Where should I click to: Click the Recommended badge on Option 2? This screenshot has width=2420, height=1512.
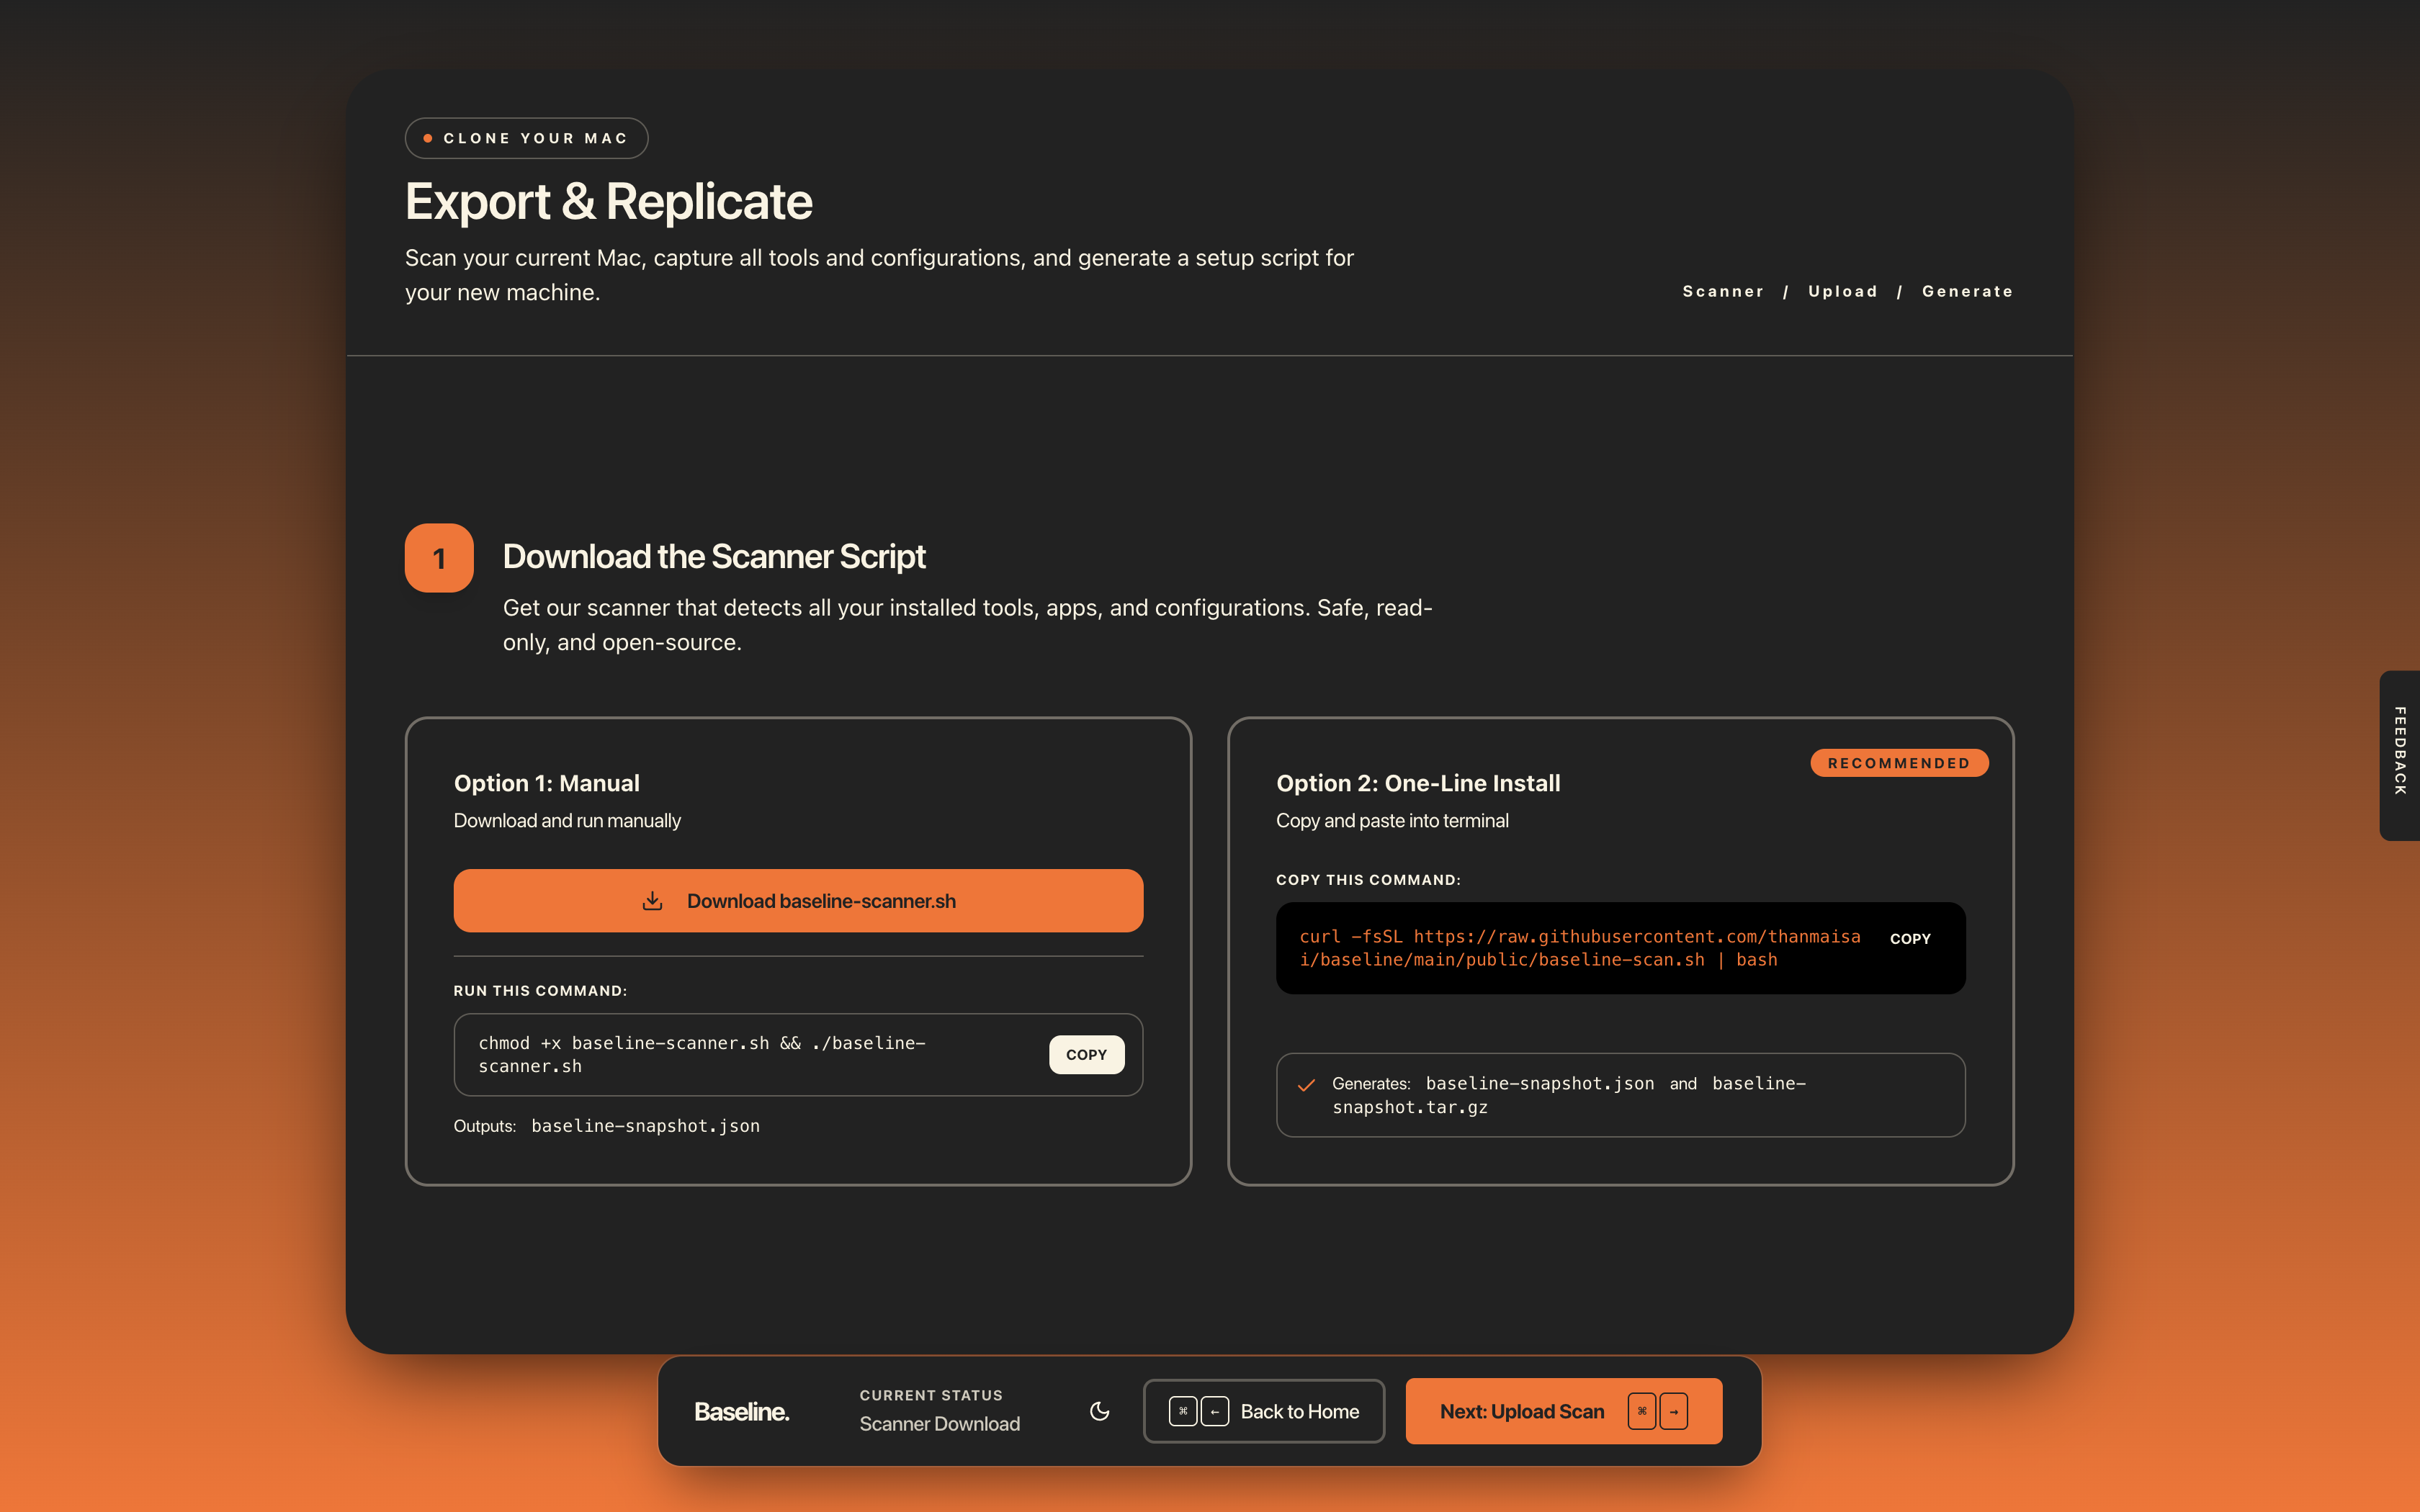coord(1898,762)
